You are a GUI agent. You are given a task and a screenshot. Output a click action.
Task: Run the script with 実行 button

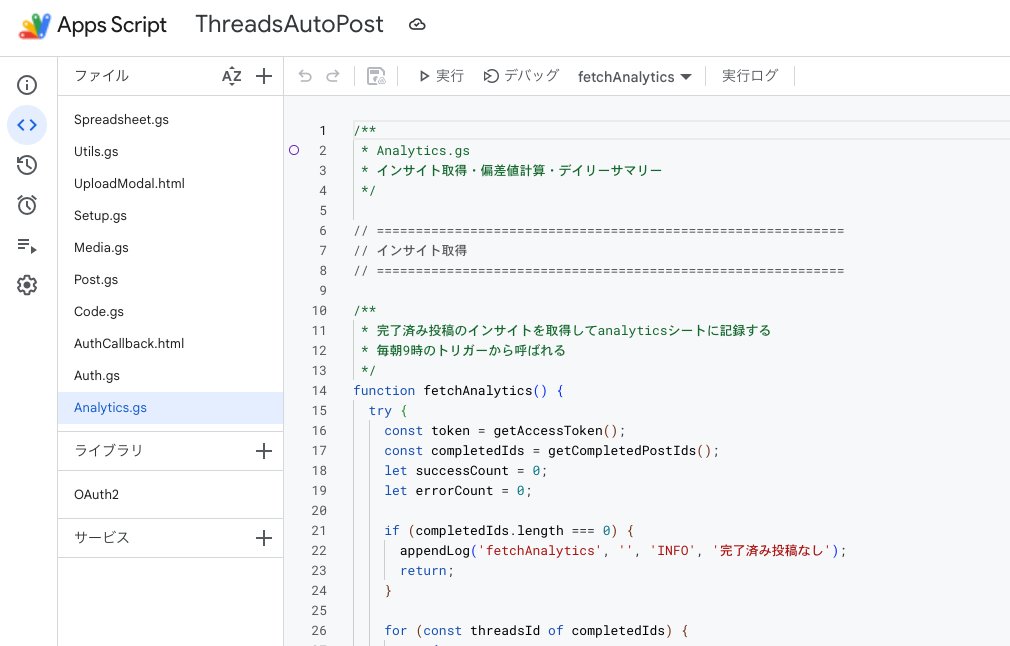(x=441, y=76)
